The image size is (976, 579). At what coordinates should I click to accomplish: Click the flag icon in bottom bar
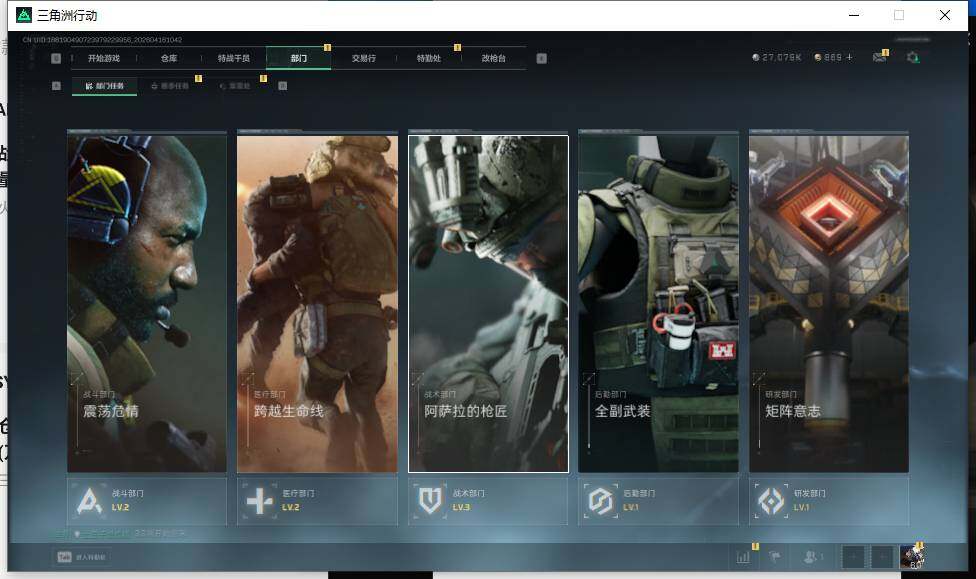[x=775, y=557]
